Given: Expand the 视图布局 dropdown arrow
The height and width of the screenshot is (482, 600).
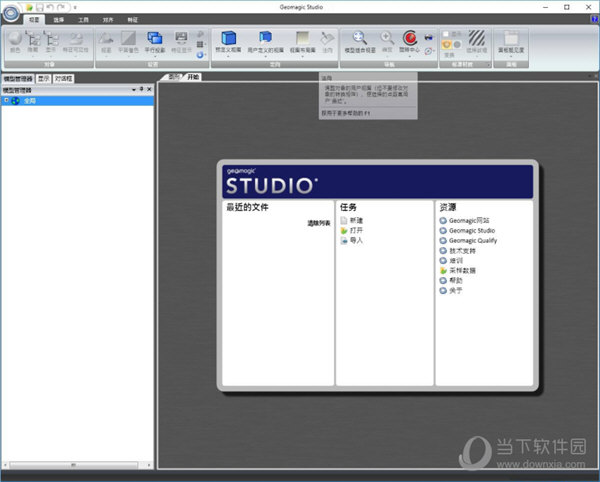Looking at the screenshot, I should [302, 57].
